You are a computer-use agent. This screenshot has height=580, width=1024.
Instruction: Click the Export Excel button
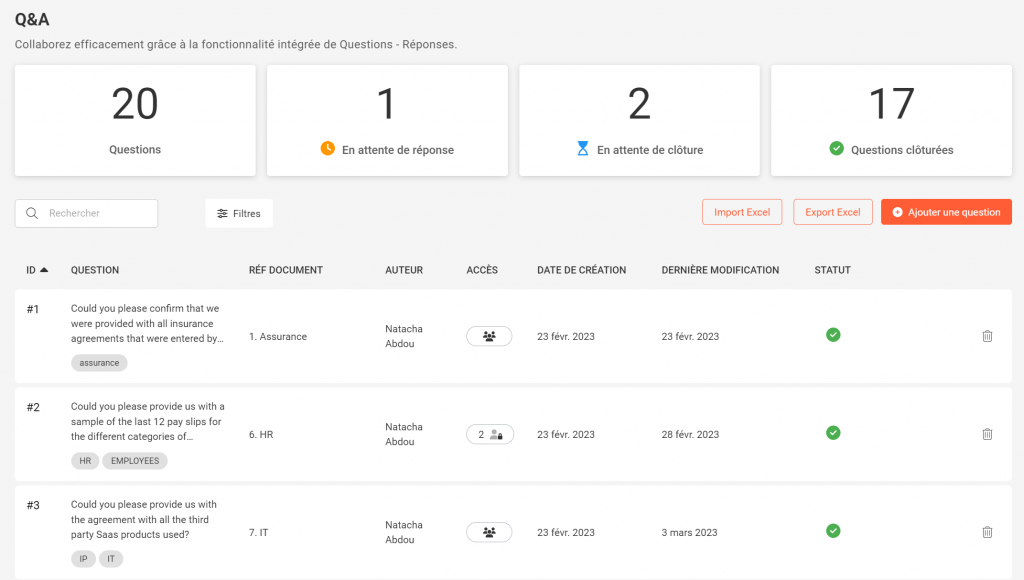(x=833, y=212)
